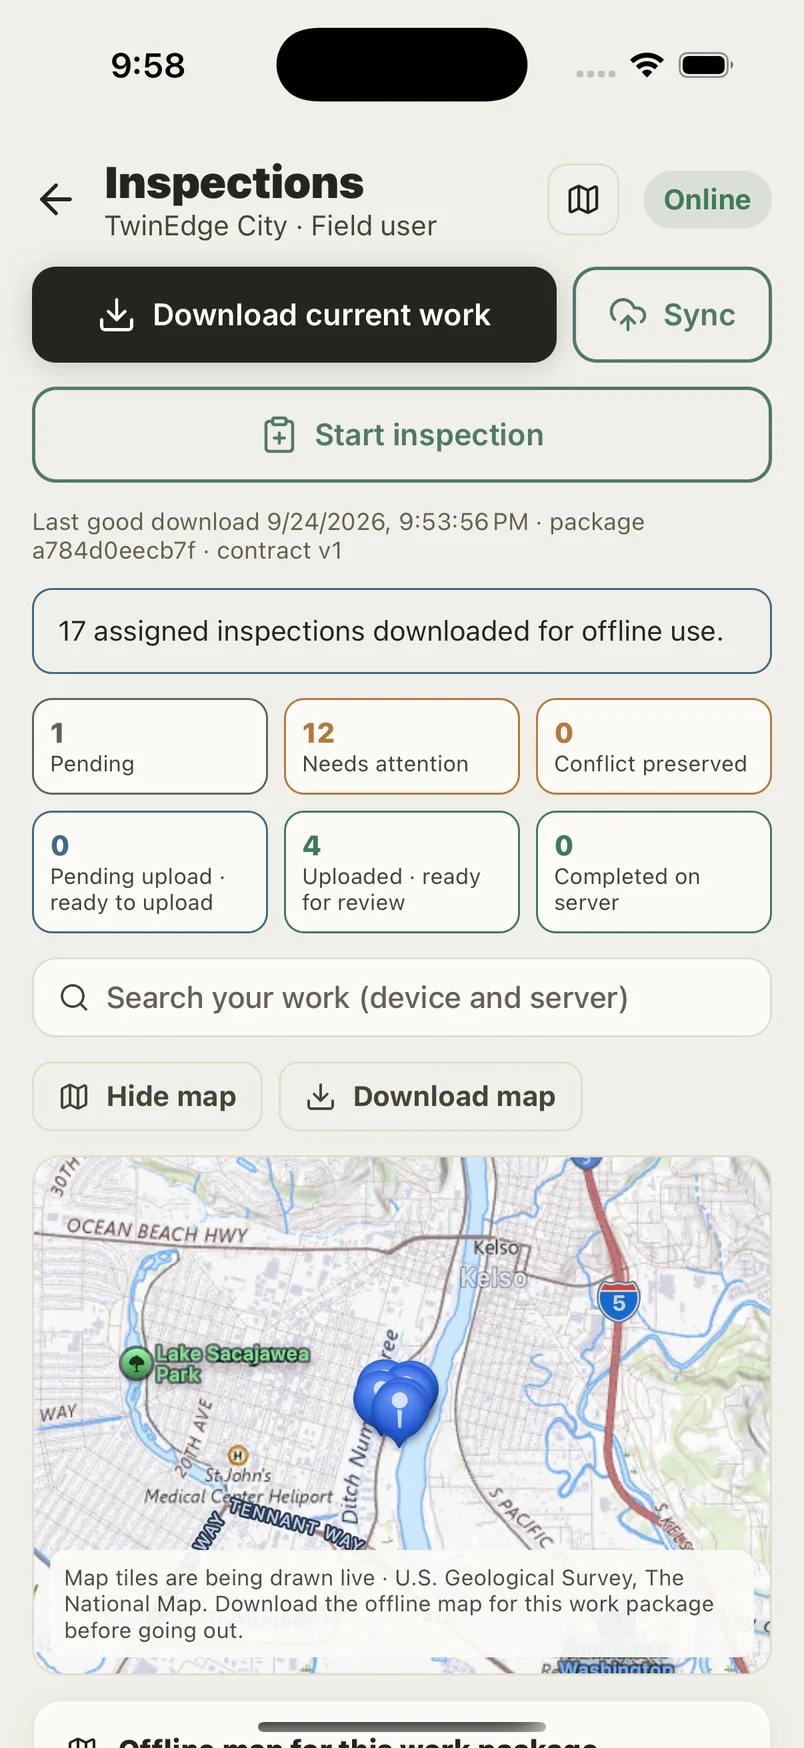The width and height of the screenshot is (804, 1748).
Task: Focus the Search your work field
Action: coord(402,998)
